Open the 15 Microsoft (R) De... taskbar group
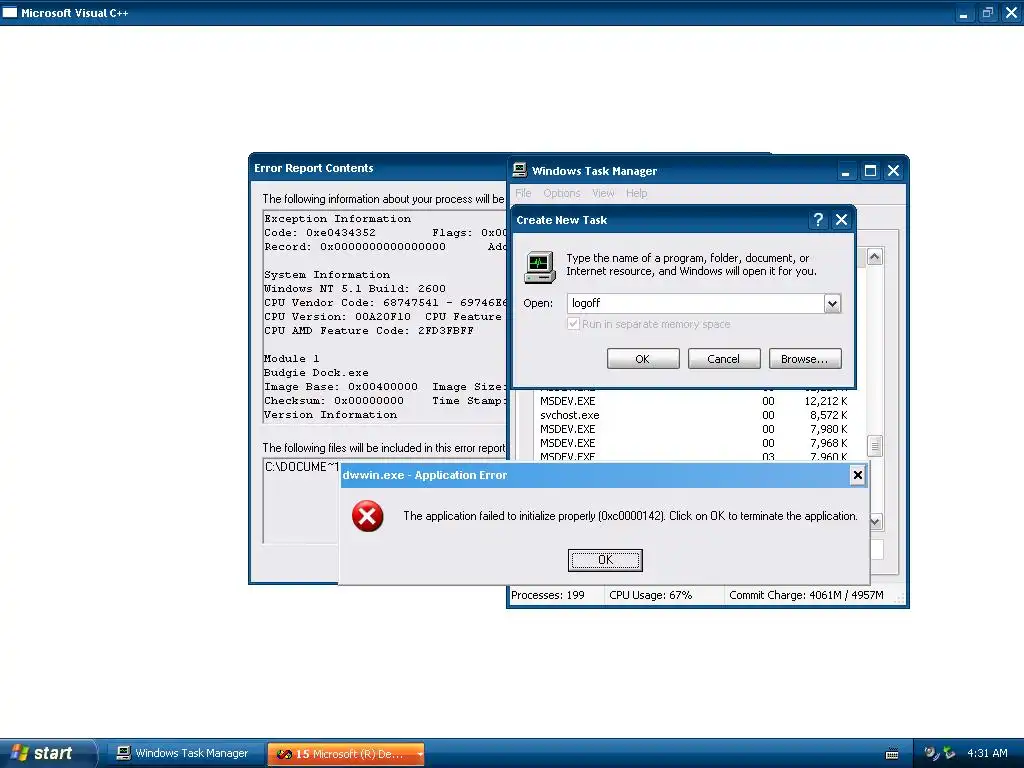1024x768 pixels. [345, 754]
